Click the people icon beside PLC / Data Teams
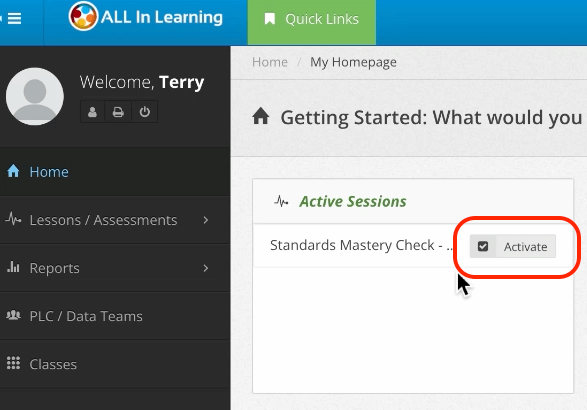This screenshot has width=587, height=410. 13,315
